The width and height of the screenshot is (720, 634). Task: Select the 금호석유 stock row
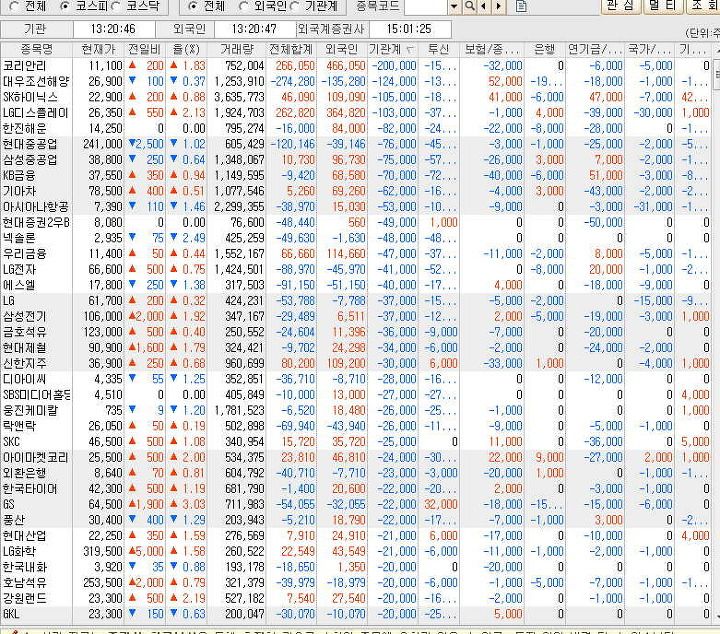356,332
